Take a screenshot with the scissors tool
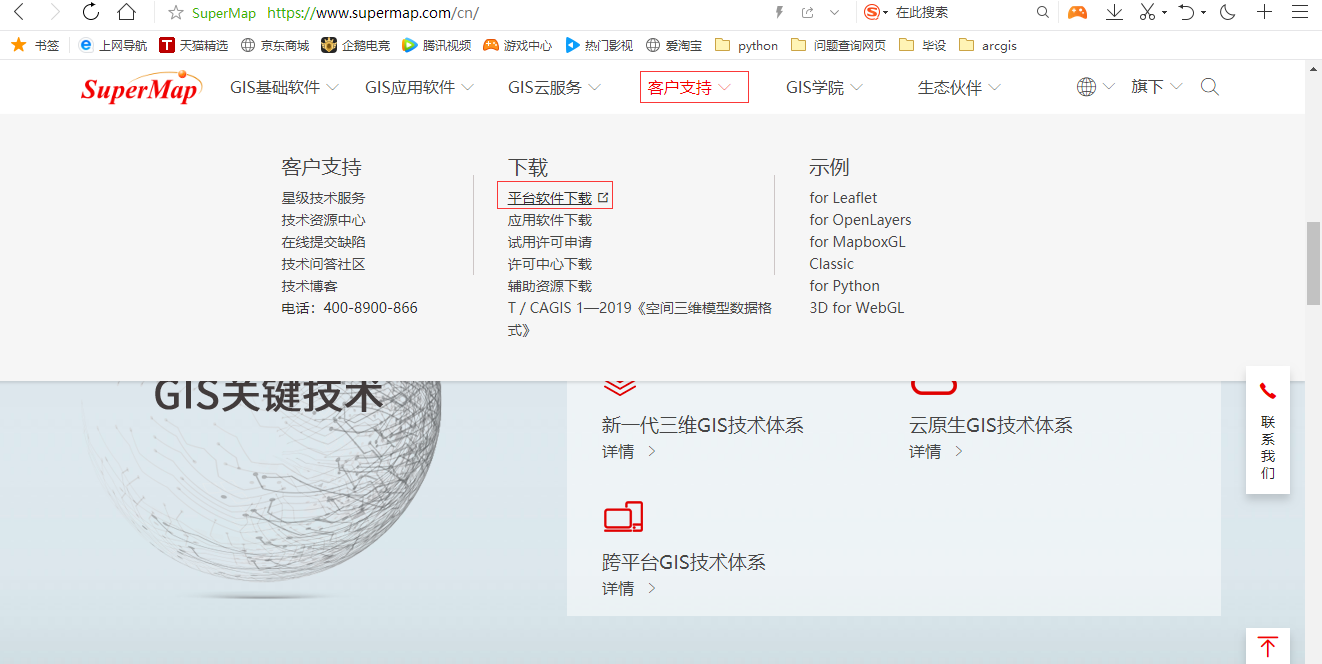1322x664 pixels. 1145,13
